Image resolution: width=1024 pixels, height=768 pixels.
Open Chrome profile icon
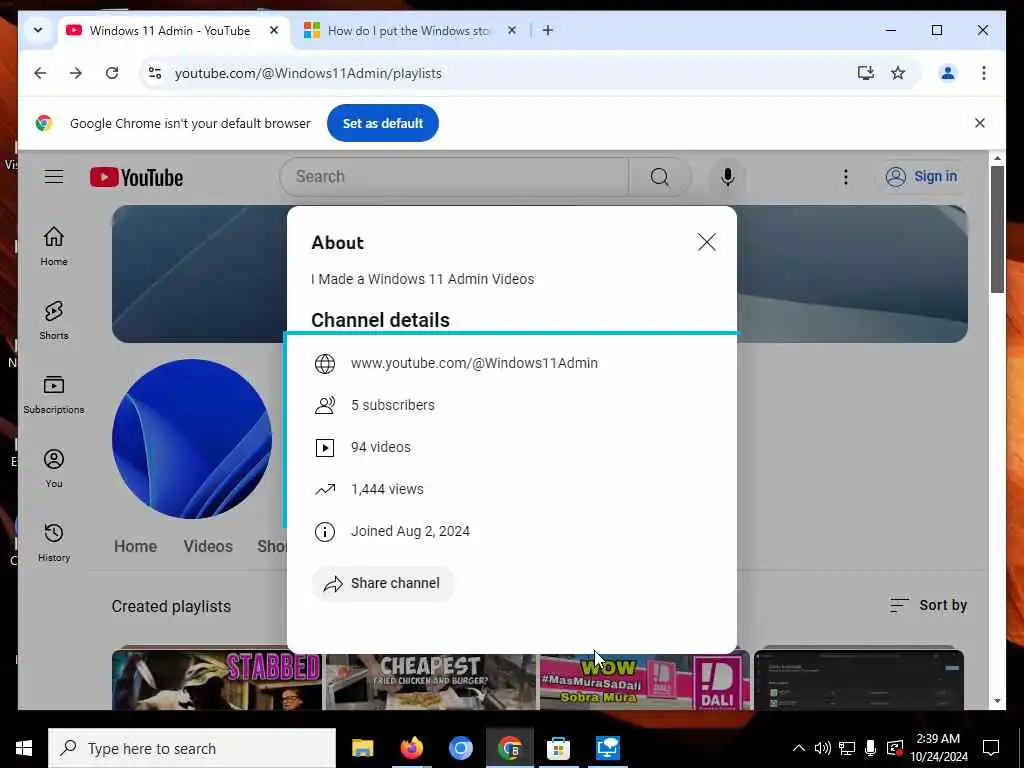pos(948,73)
